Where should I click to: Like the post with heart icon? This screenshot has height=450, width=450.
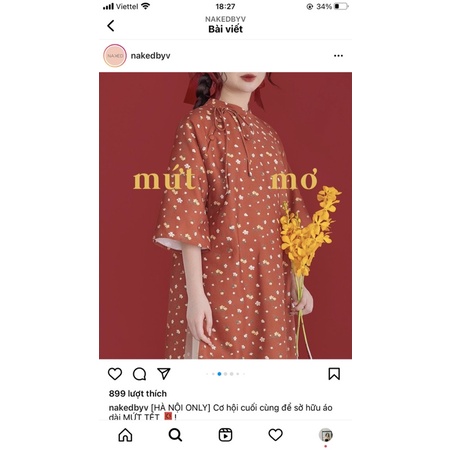pyautogui.click(x=115, y=374)
